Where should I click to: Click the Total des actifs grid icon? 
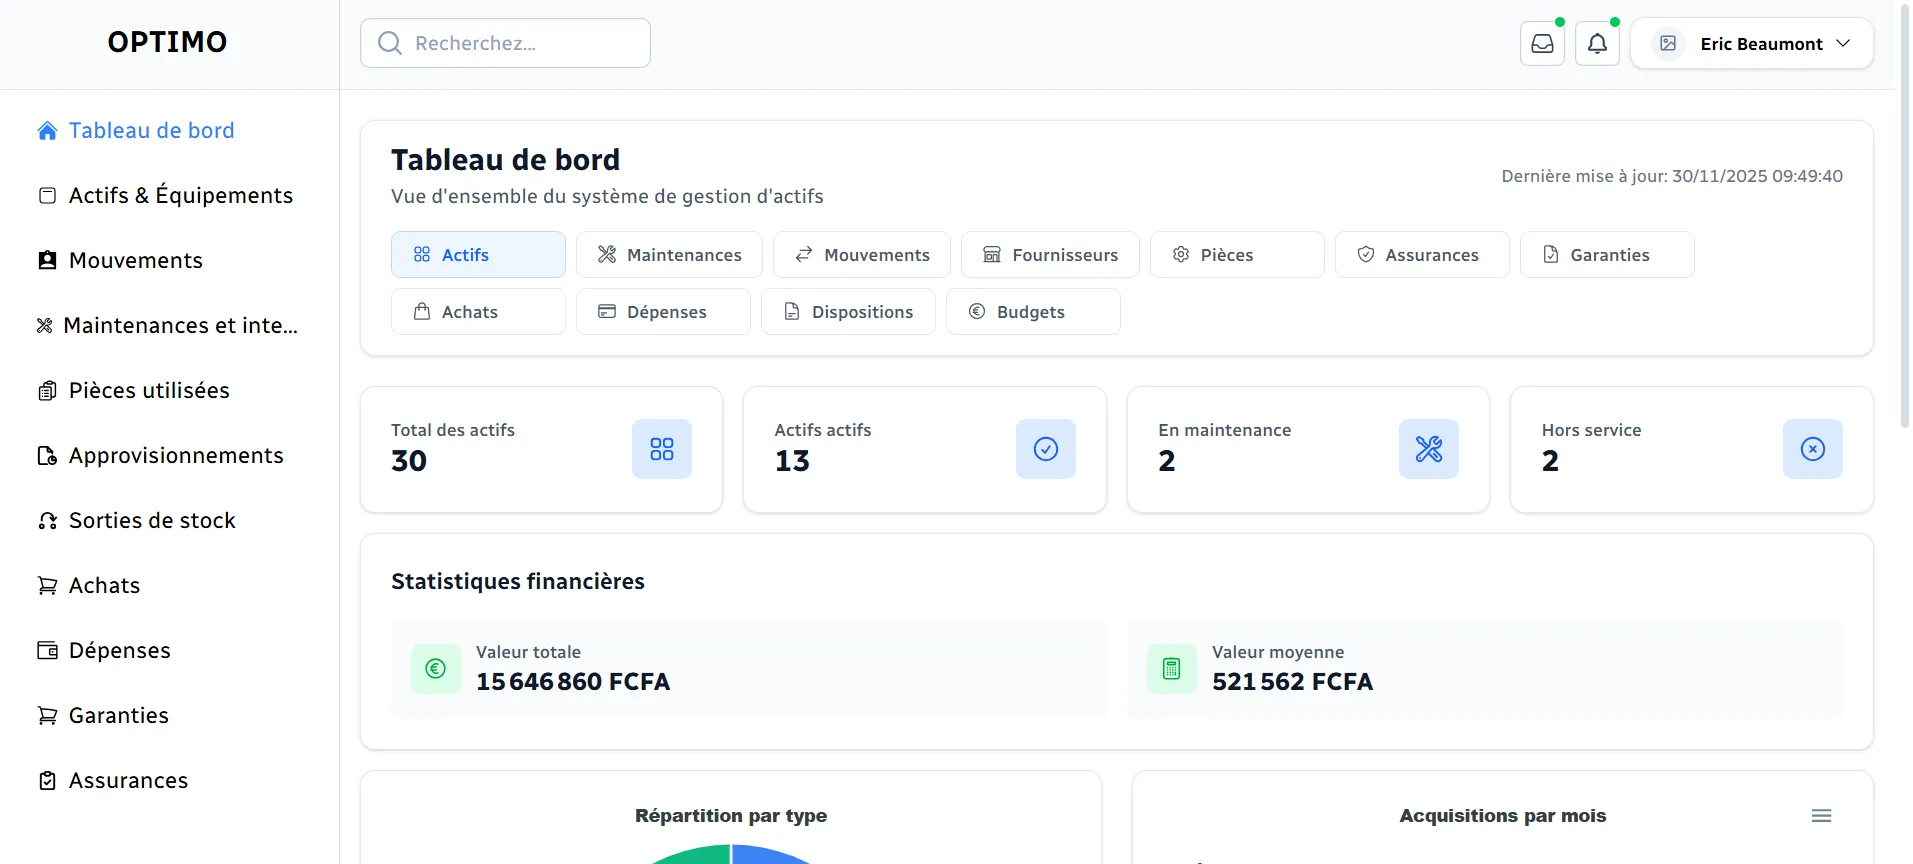pyautogui.click(x=661, y=449)
